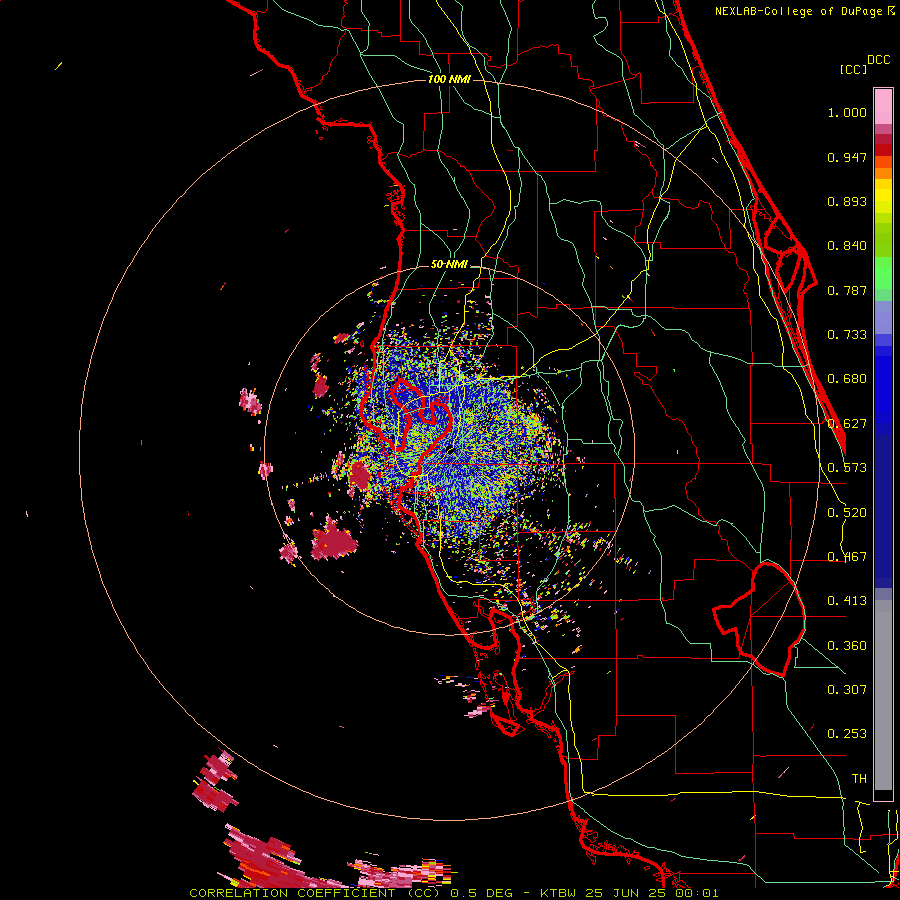Click the 0.360 legend value
The height and width of the screenshot is (900, 900).
point(847,646)
